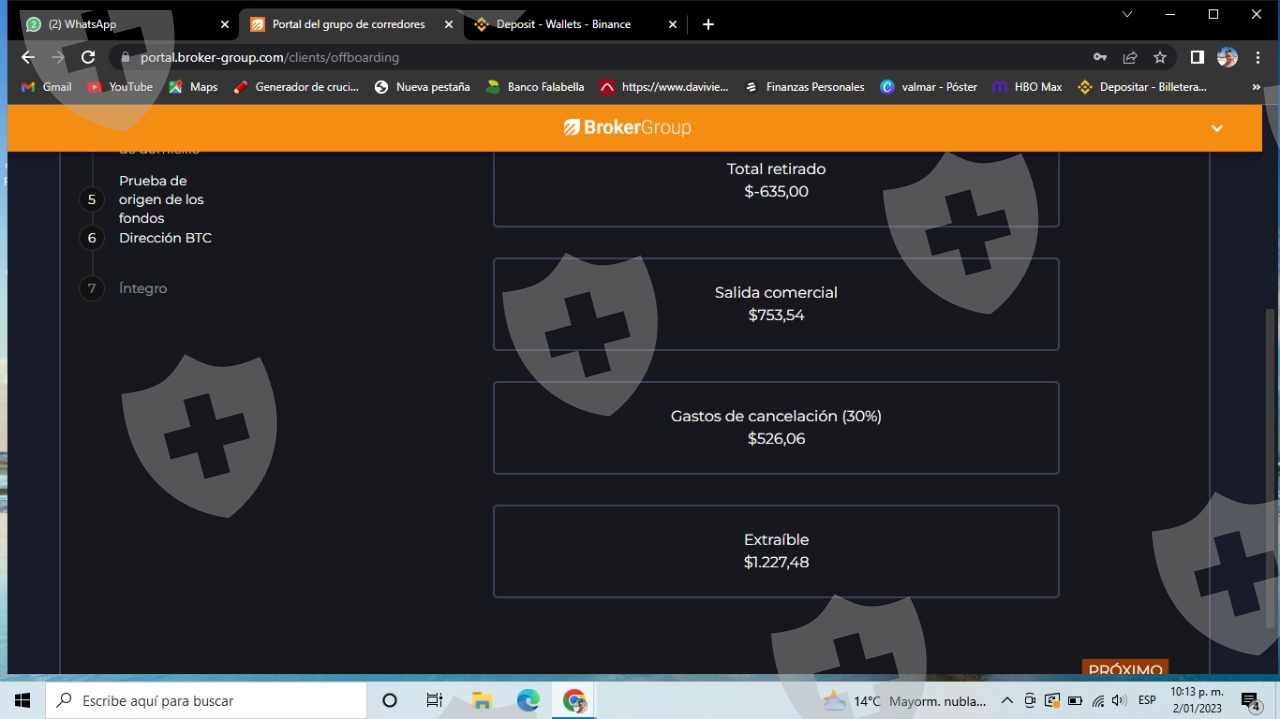Image resolution: width=1280 pixels, height=719 pixels.
Task: Open a new browser tab
Action: (708, 24)
